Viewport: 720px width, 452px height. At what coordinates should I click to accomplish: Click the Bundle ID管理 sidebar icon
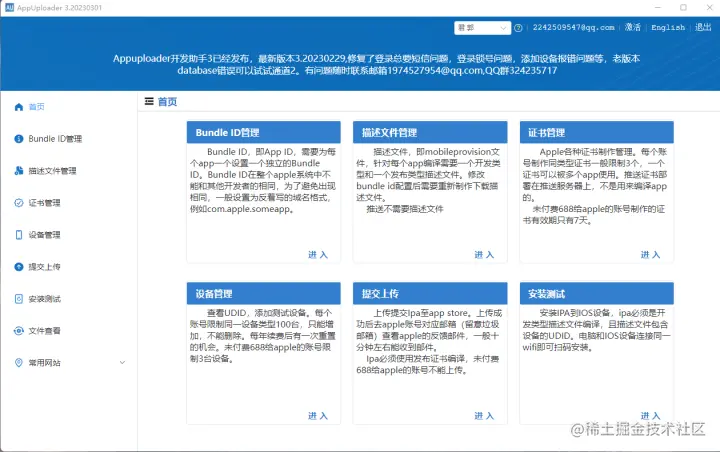point(19,139)
